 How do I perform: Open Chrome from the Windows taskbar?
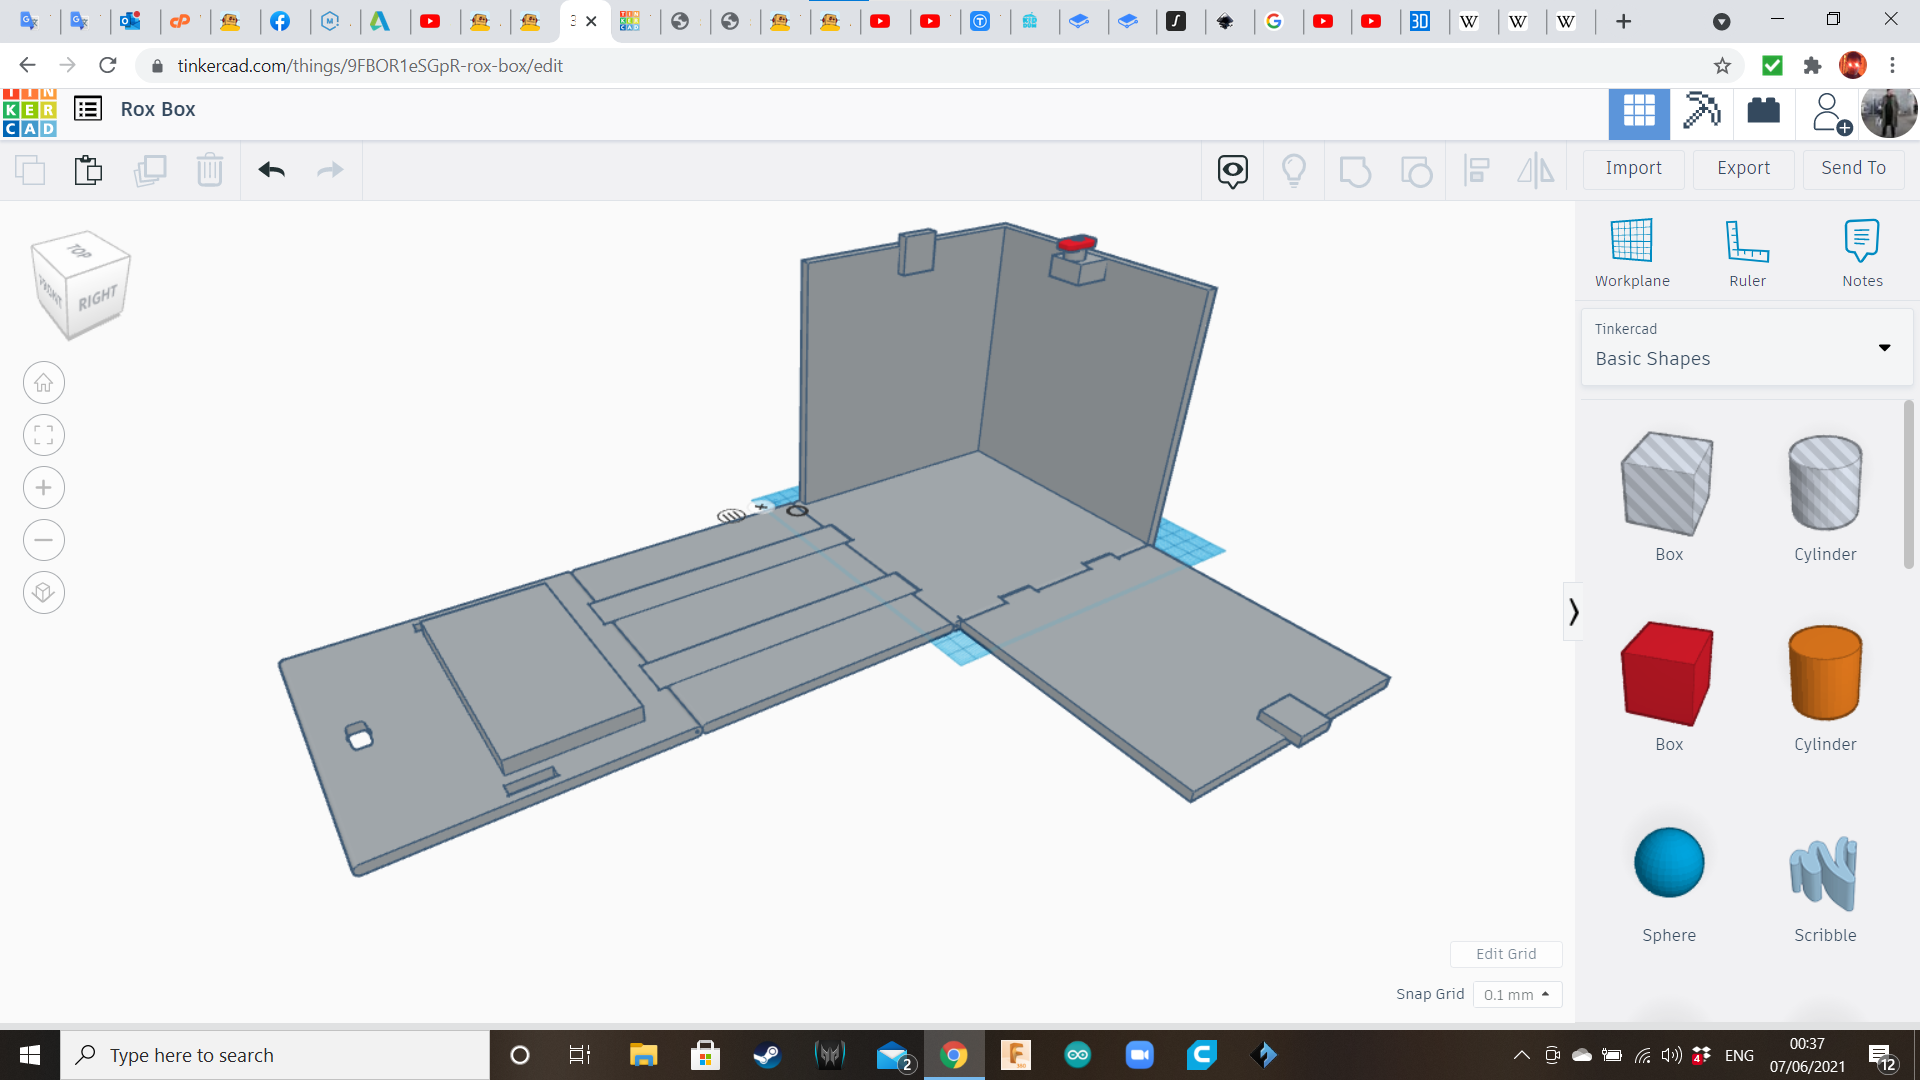pos(953,1055)
